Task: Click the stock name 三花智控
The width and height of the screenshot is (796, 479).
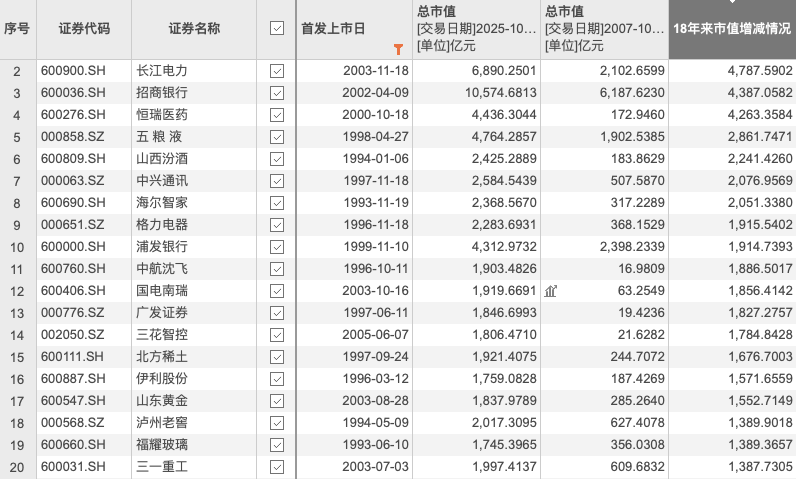Action: tap(162, 334)
